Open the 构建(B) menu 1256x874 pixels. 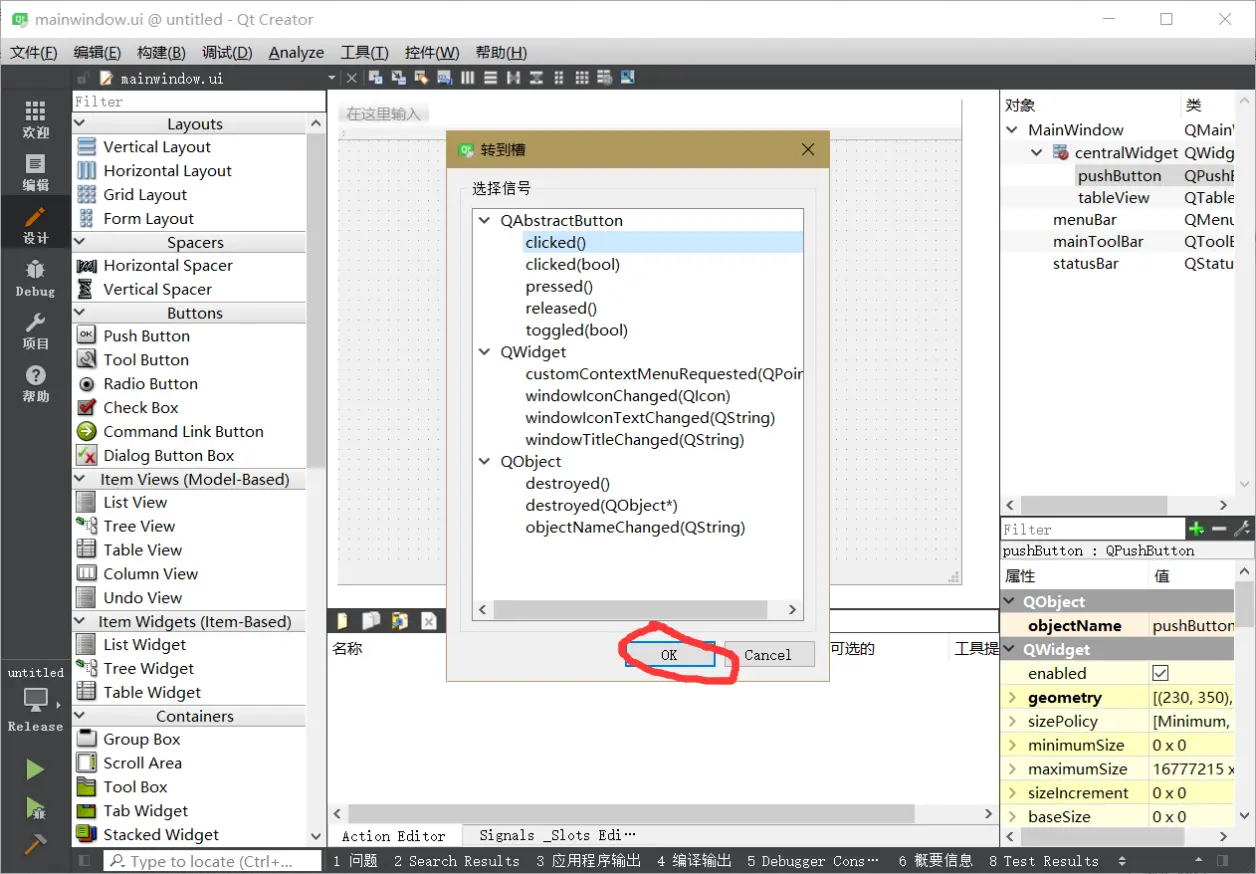(x=161, y=52)
